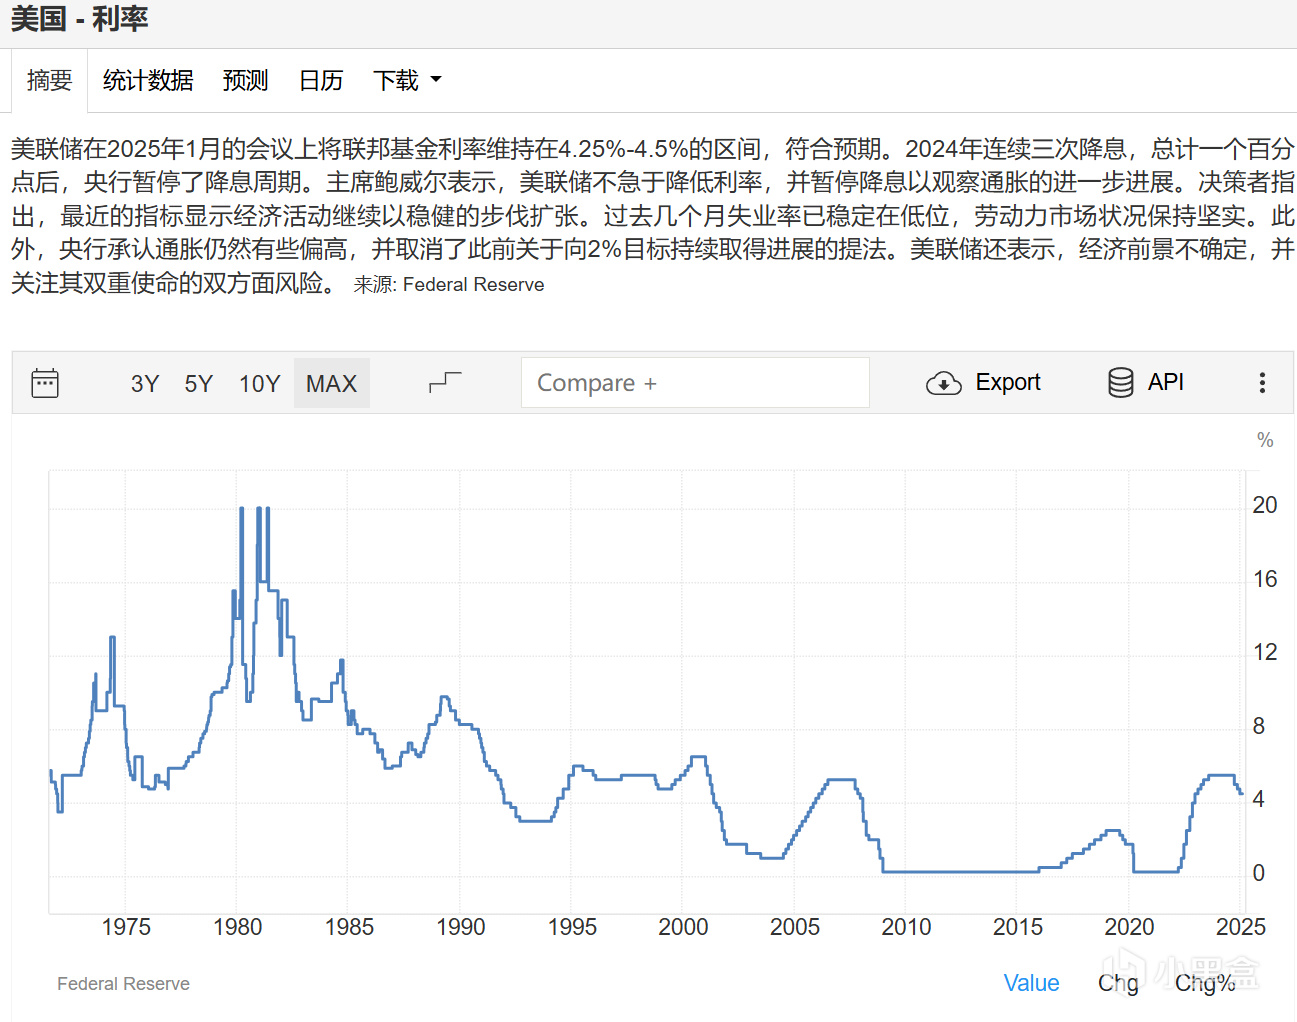Select the Chg% display mode
The image size is (1297, 1022).
[1205, 983]
